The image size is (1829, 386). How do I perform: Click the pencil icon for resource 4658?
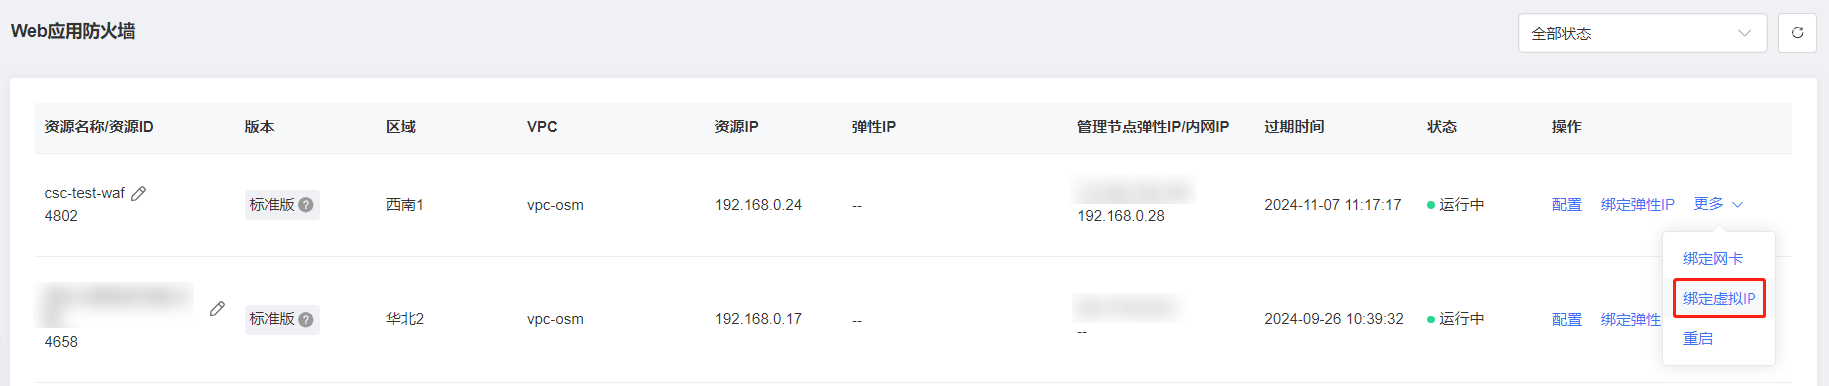pos(217,309)
